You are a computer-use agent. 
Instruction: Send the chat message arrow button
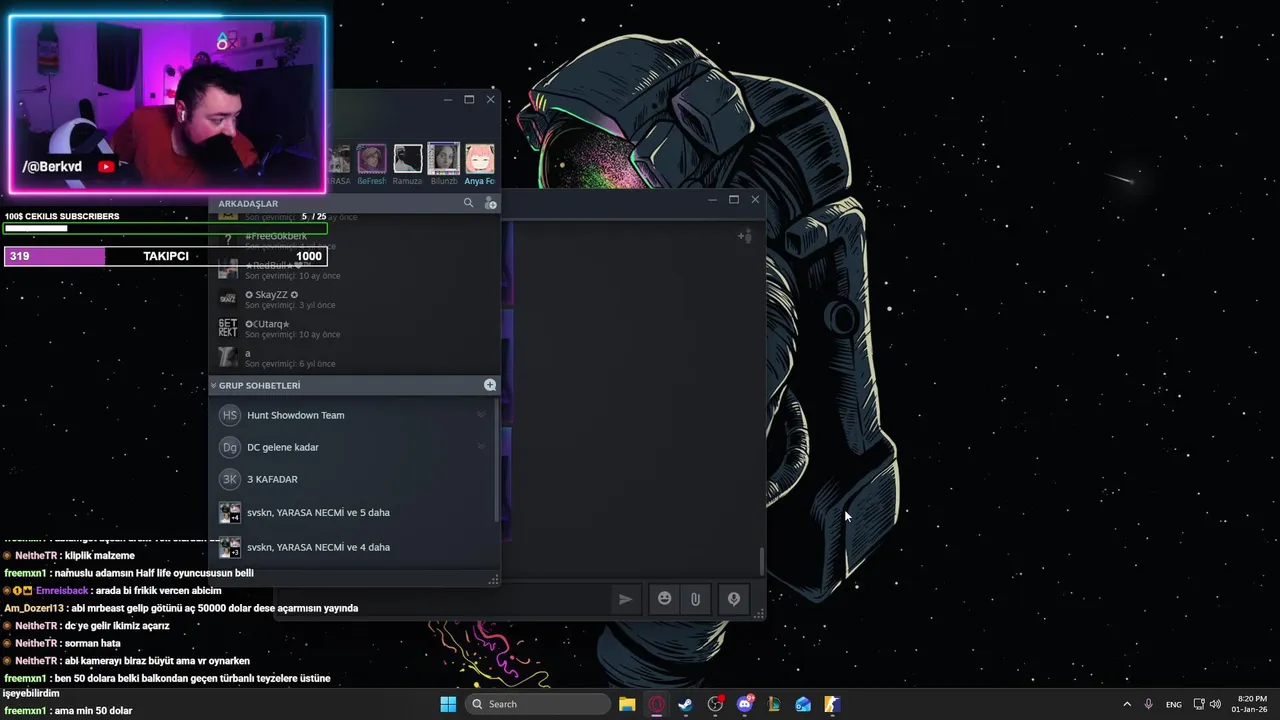point(625,599)
